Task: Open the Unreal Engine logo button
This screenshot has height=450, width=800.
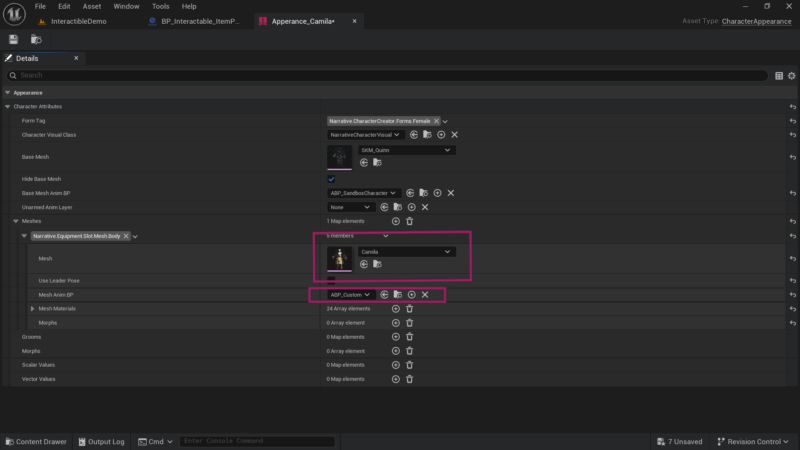Action: (14, 14)
